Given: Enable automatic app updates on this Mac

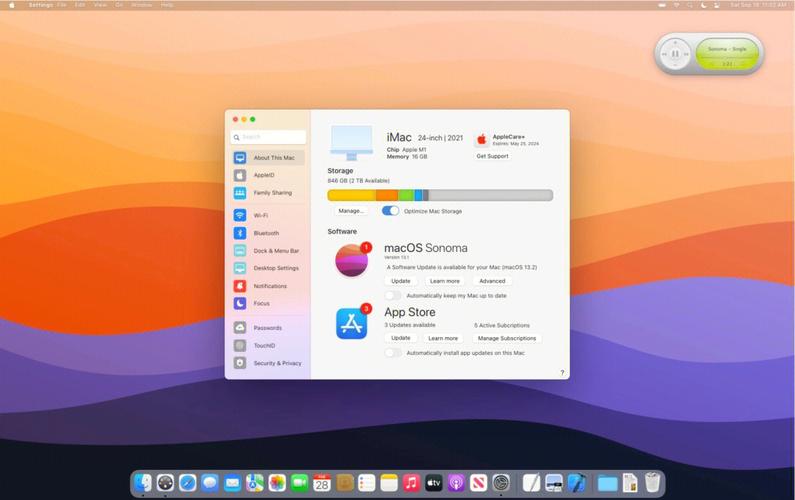Looking at the screenshot, I should [393, 353].
